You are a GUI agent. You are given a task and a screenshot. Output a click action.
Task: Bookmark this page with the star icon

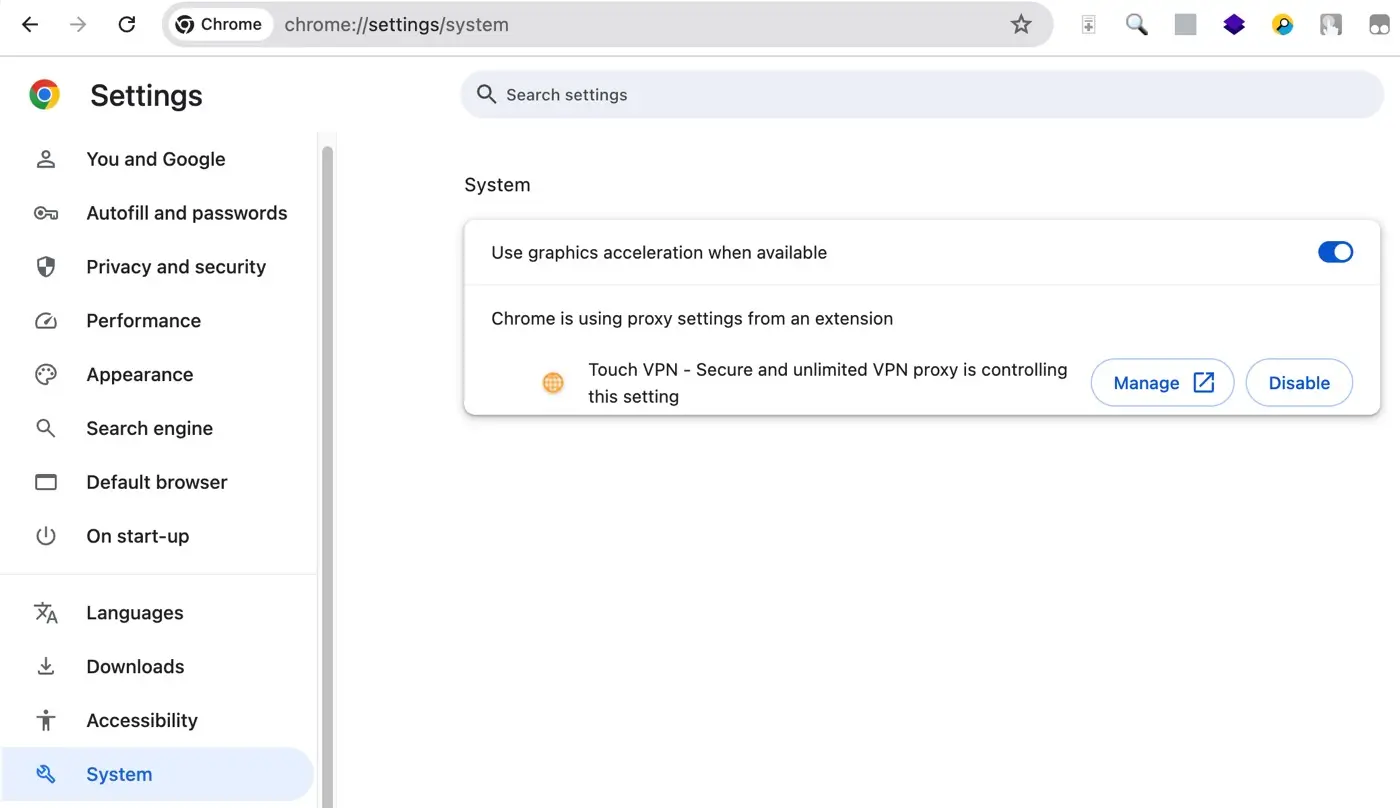(1021, 24)
